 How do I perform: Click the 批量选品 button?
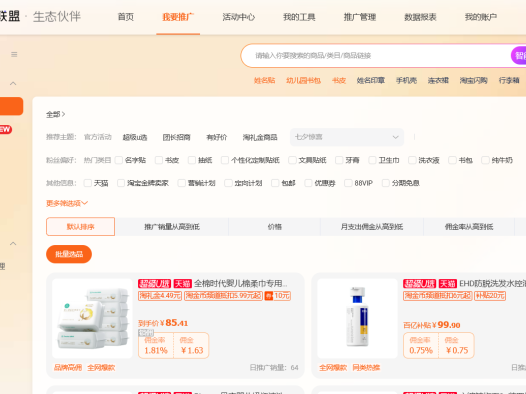coord(69,254)
